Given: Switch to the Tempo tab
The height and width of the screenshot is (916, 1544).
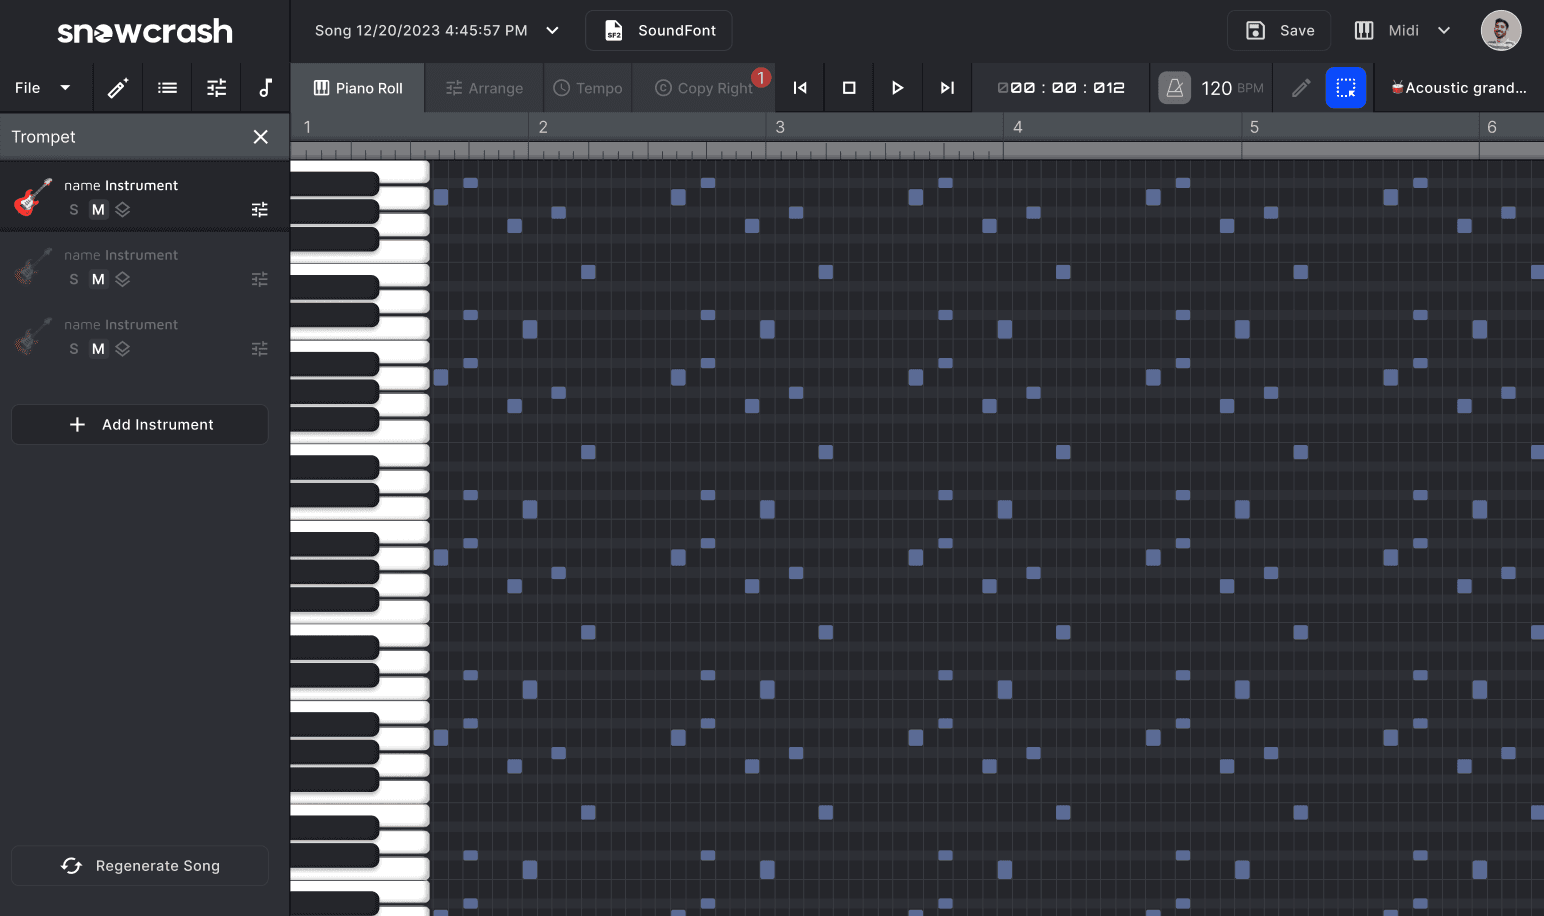Looking at the screenshot, I should [x=588, y=88].
